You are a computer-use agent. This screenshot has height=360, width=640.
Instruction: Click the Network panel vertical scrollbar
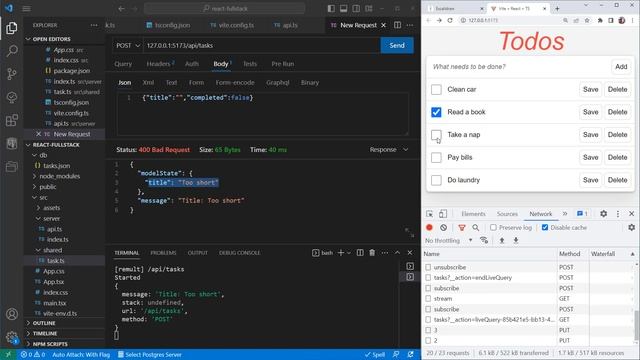[x=636, y=324]
